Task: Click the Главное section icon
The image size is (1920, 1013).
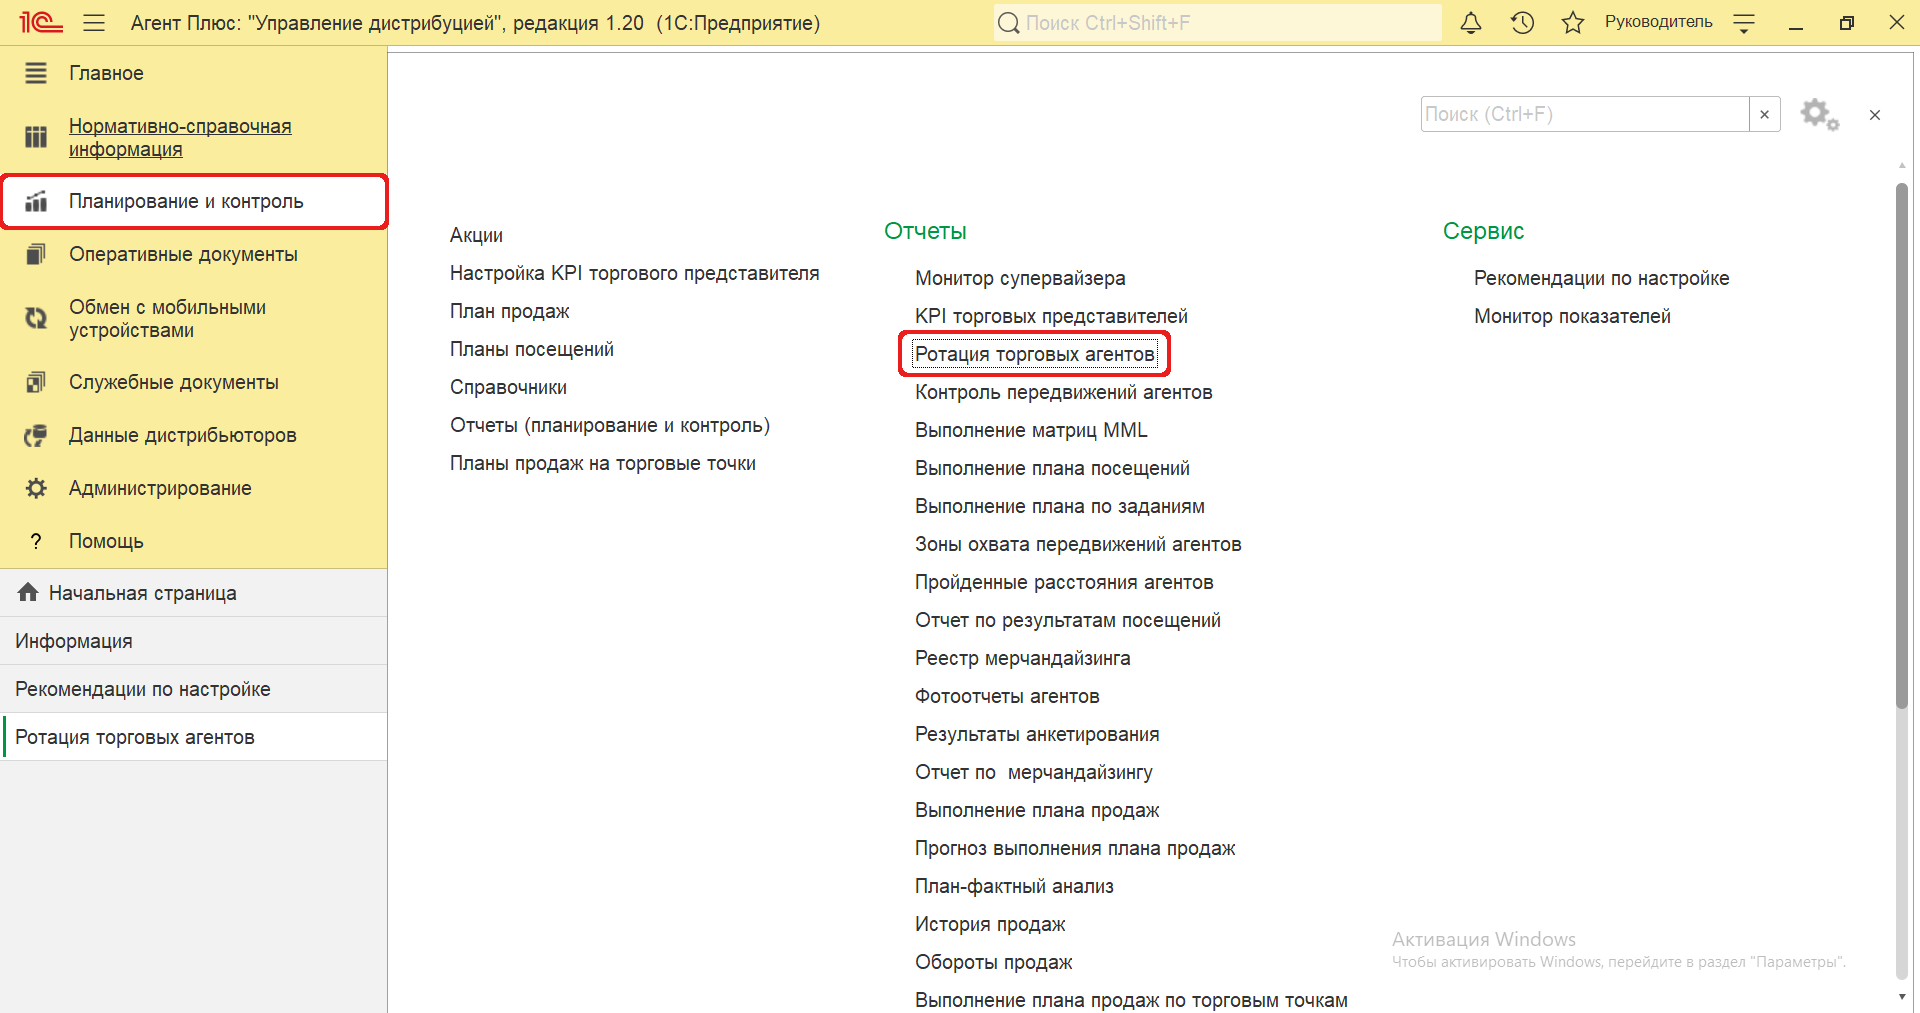Action: tap(36, 73)
